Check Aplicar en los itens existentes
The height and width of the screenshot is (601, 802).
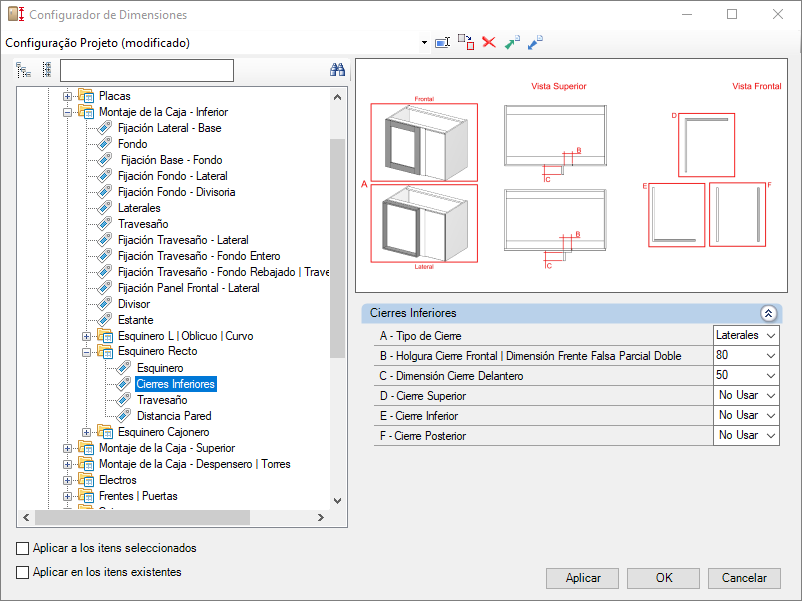[23, 572]
